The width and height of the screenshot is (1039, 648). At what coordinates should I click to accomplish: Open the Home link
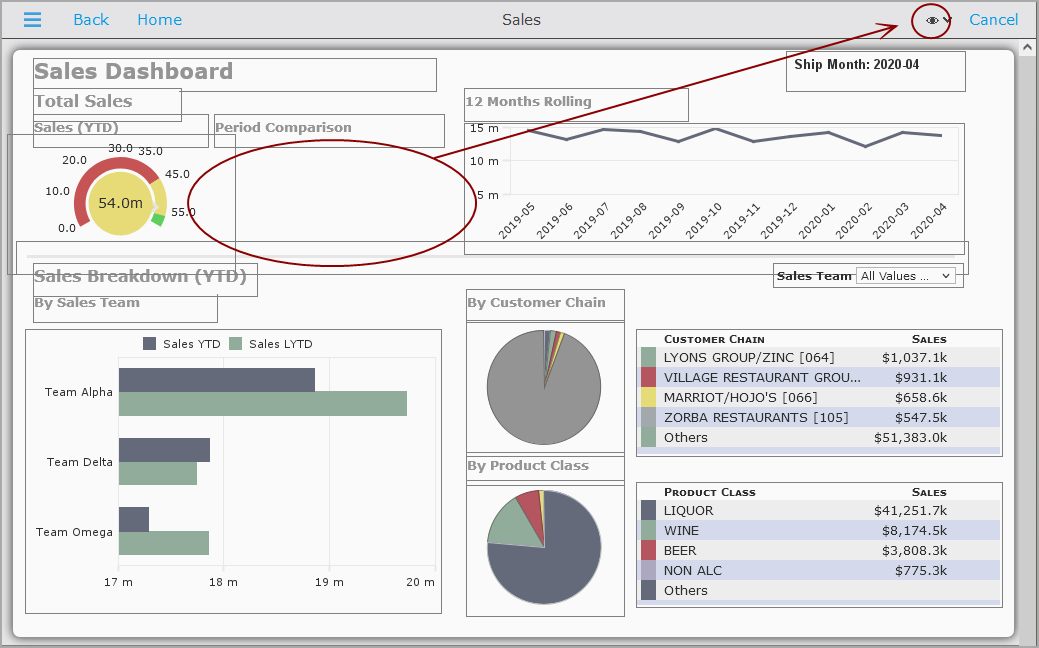pyautogui.click(x=160, y=20)
